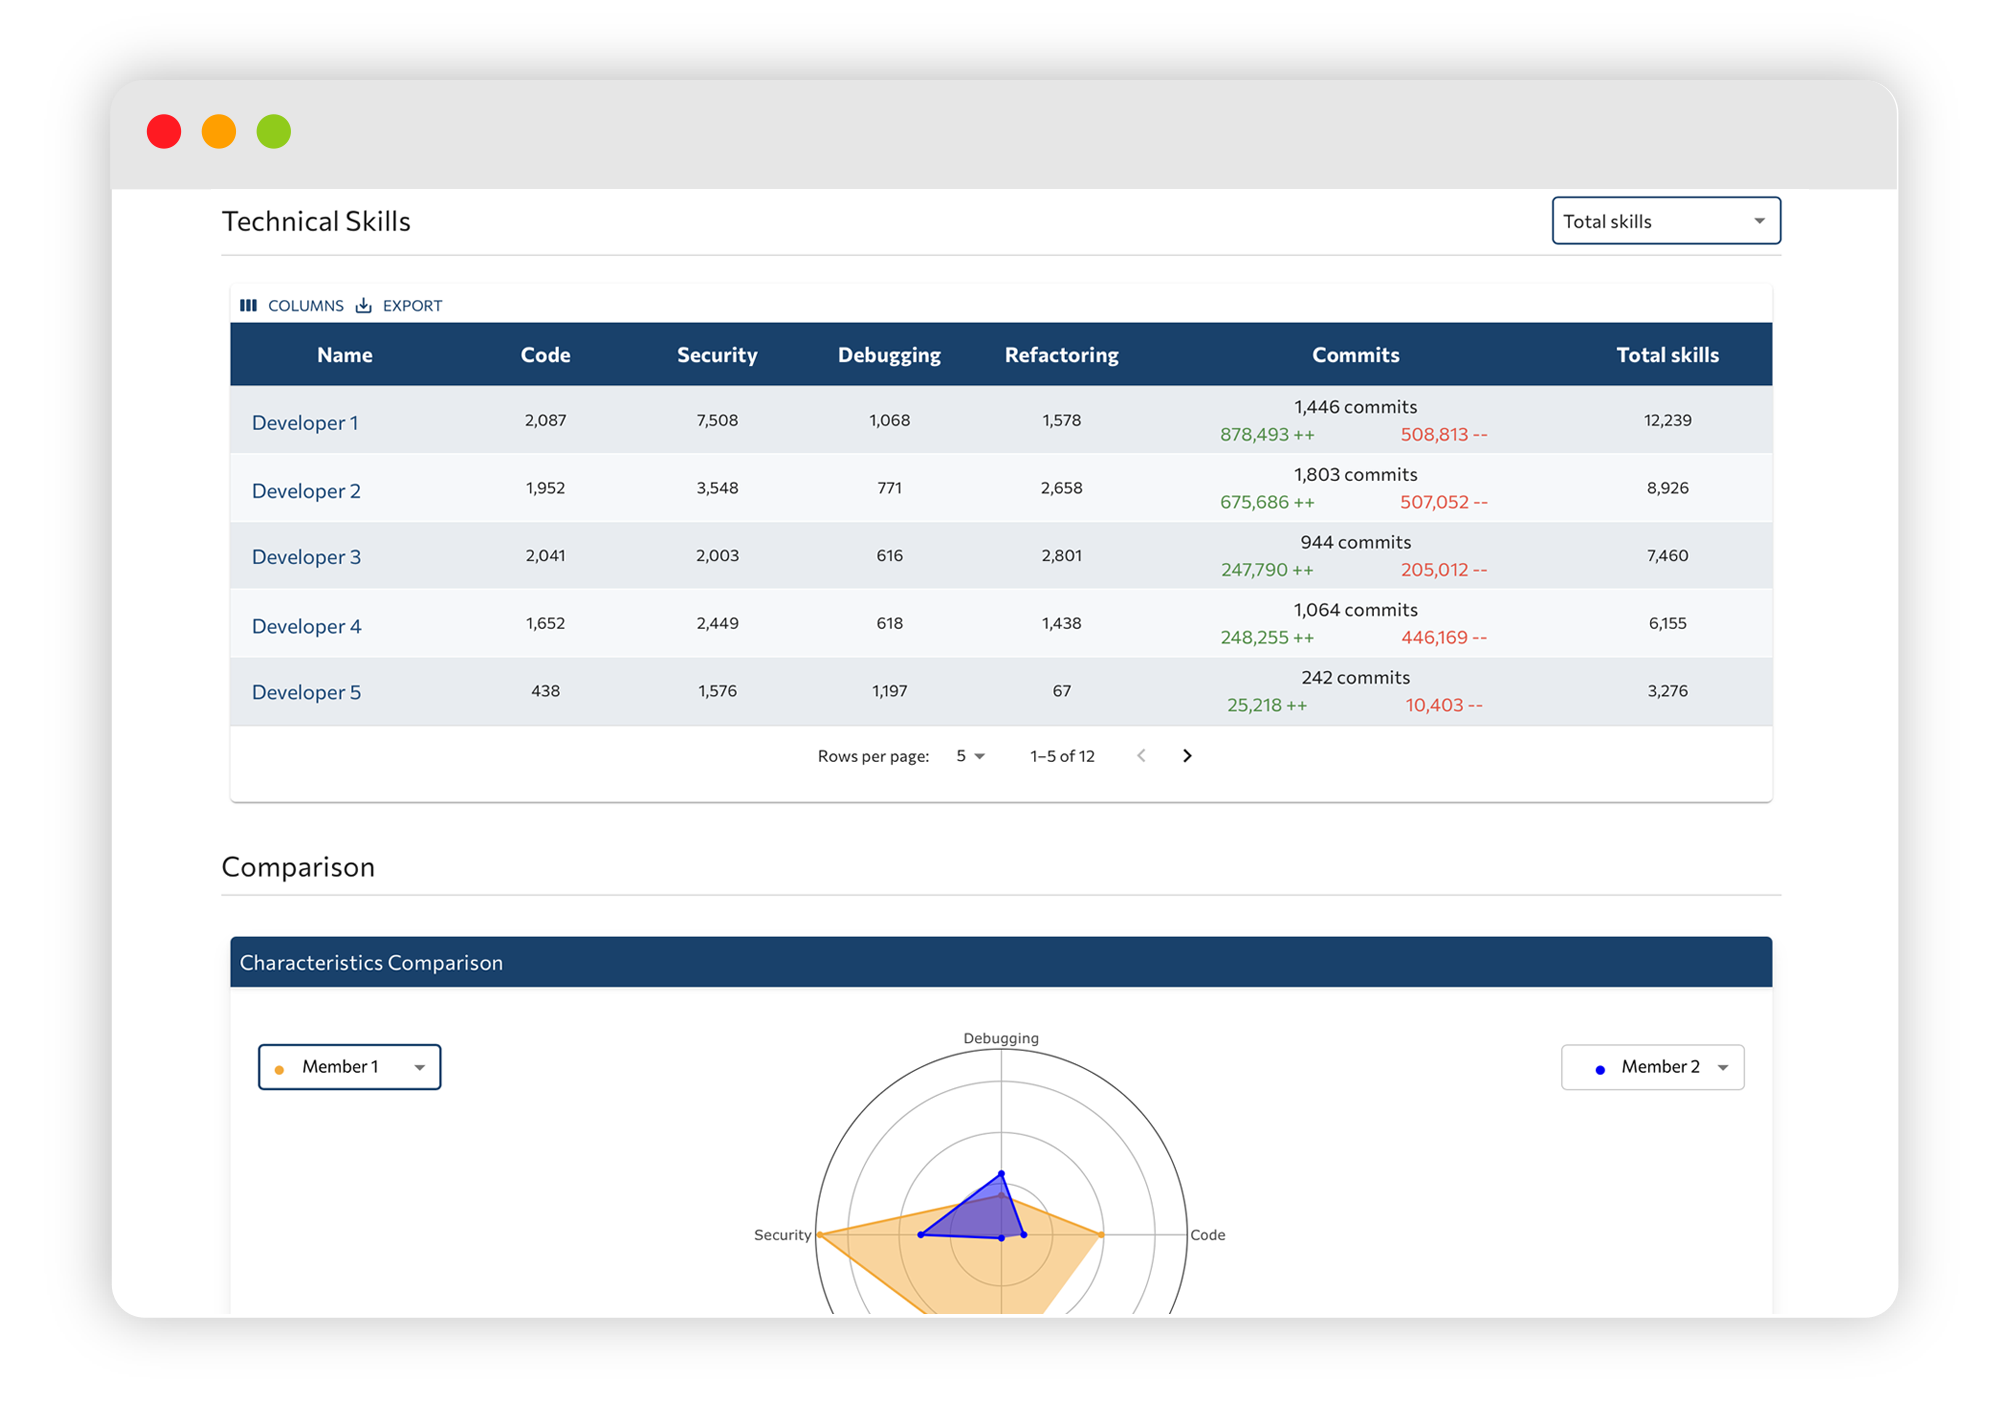Viewport: 2000px width, 1422px height.
Task: Open the Developer 1 profile link
Action: coord(305,422)
